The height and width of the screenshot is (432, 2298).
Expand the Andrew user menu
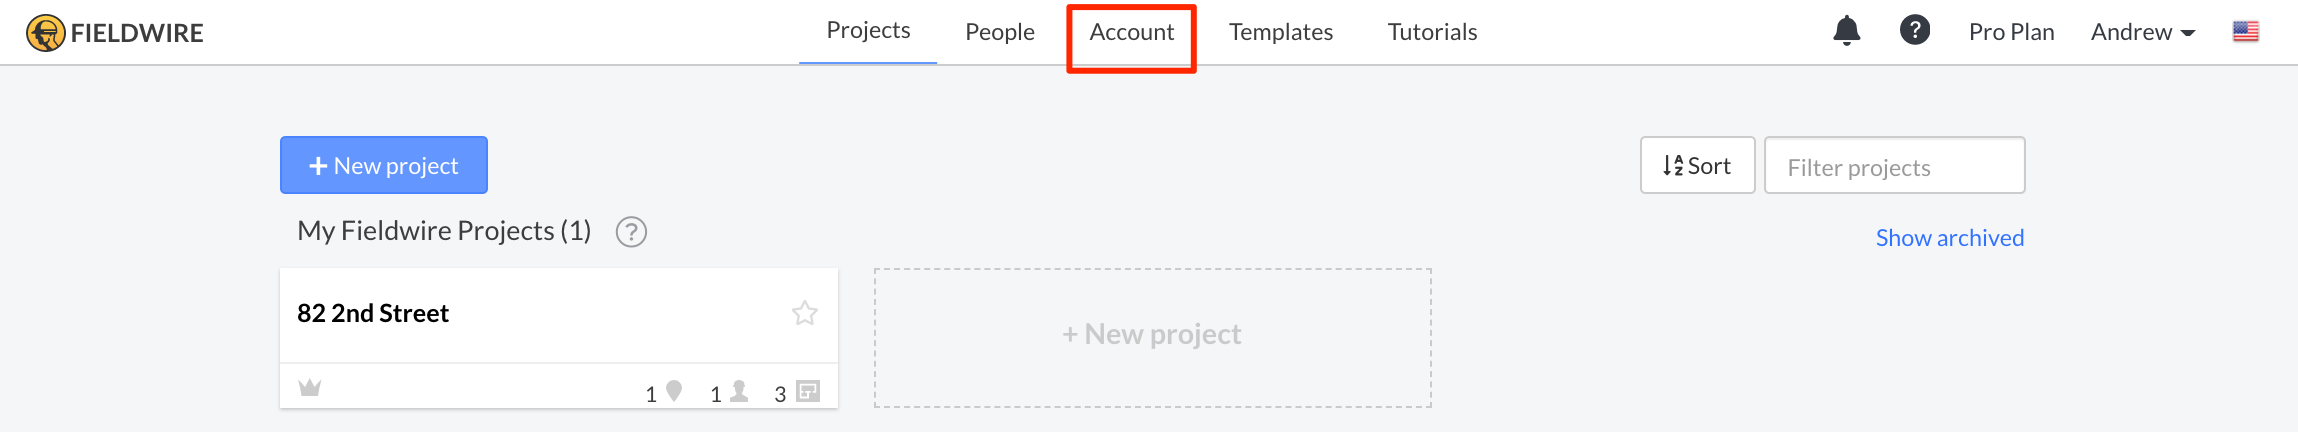(x=2142, y=32)
